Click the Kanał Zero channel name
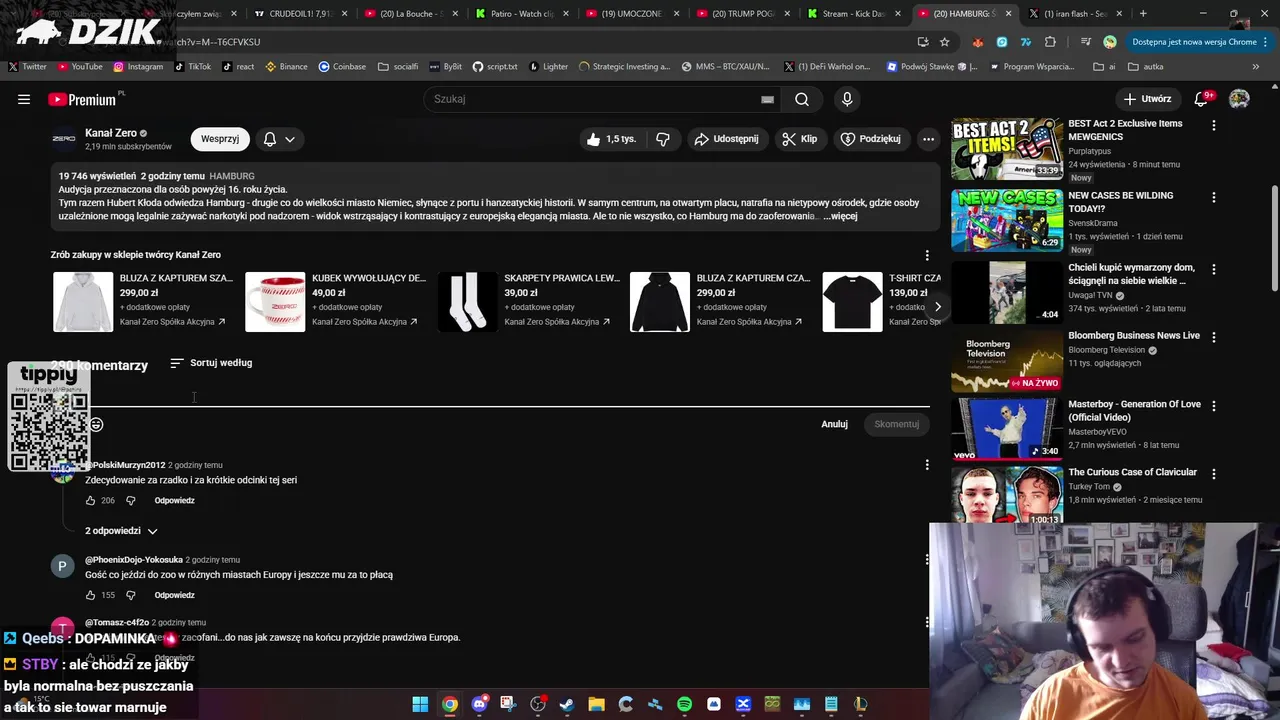This screenshot has height=720, width=1280. (111, 133)
